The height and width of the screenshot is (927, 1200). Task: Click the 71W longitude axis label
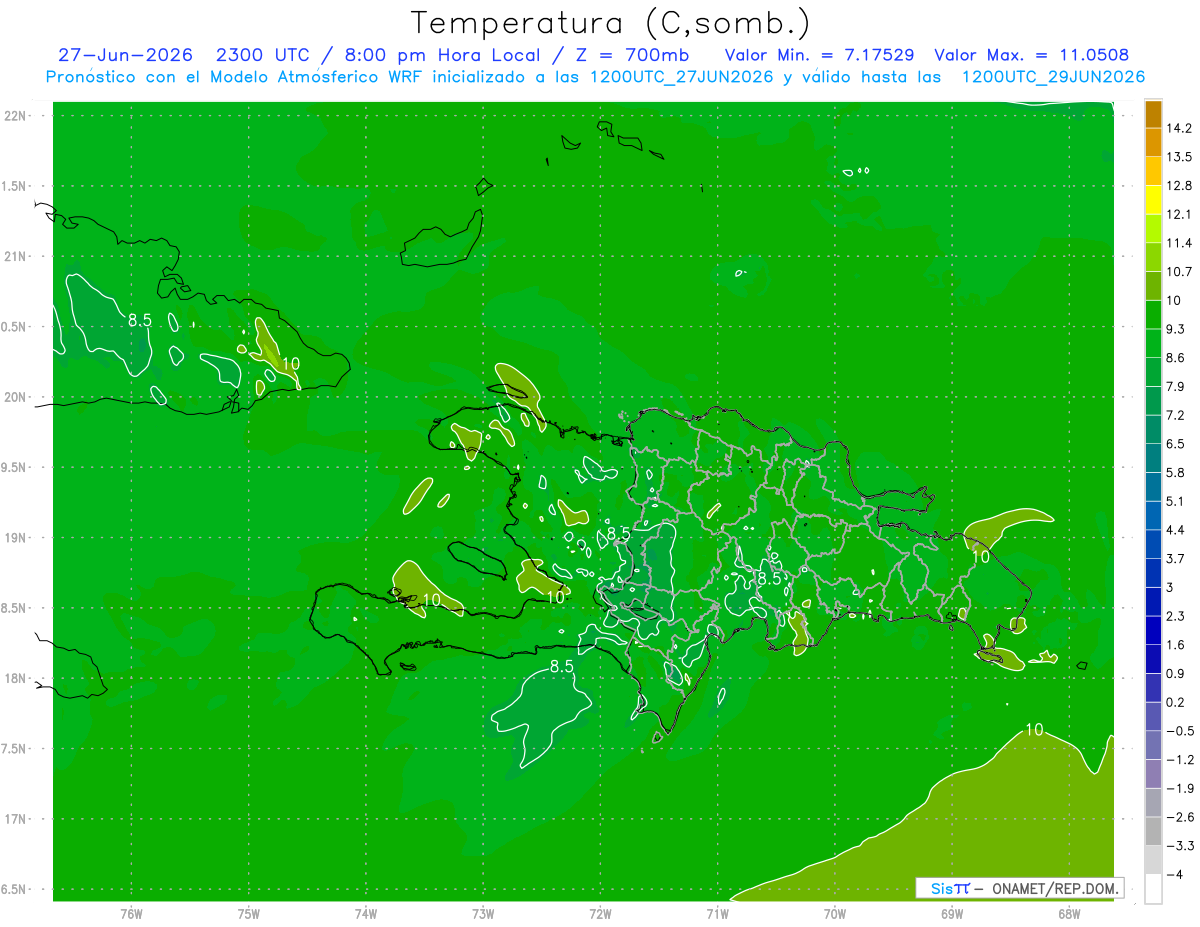tap(717, 913)
